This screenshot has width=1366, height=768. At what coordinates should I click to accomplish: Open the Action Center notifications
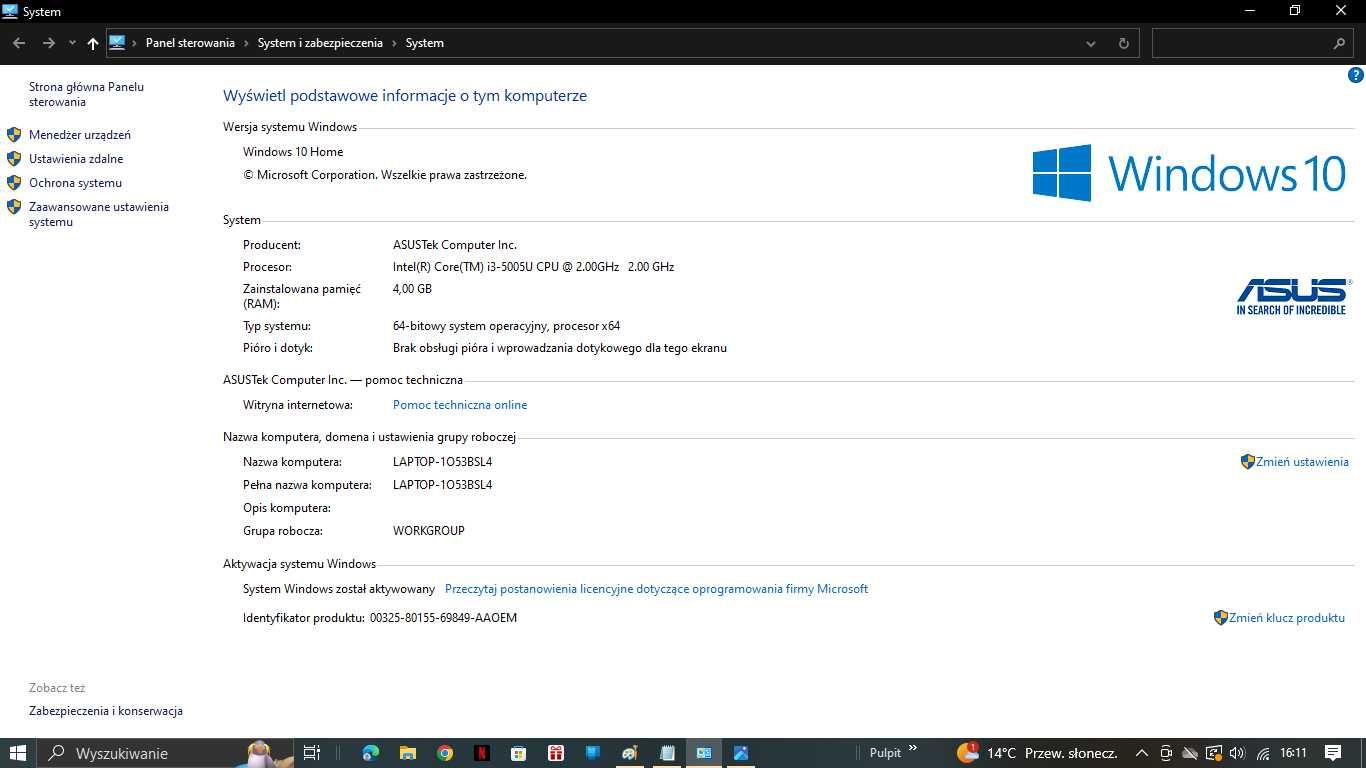[1333, 753]
